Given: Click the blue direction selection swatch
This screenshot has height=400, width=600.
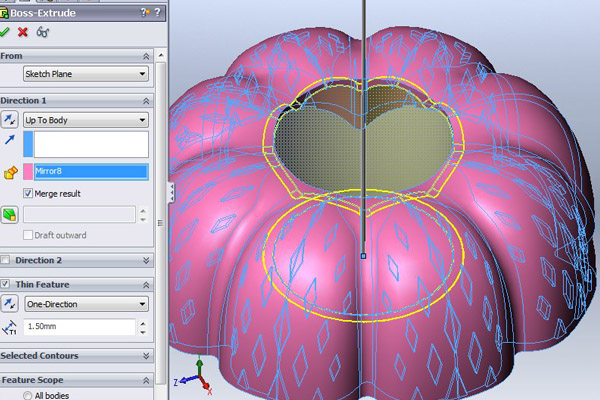Looking at the screenshot, I should pos(28,144).
